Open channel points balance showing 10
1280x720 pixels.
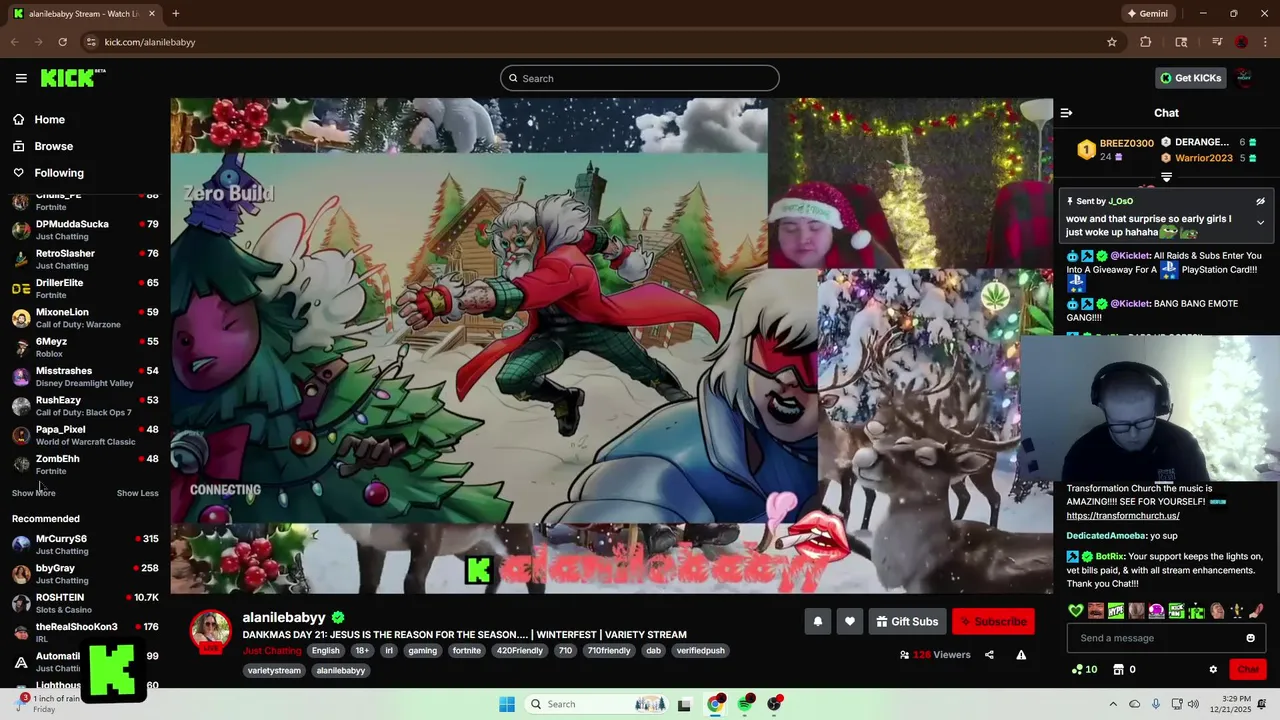(1084, 670)
